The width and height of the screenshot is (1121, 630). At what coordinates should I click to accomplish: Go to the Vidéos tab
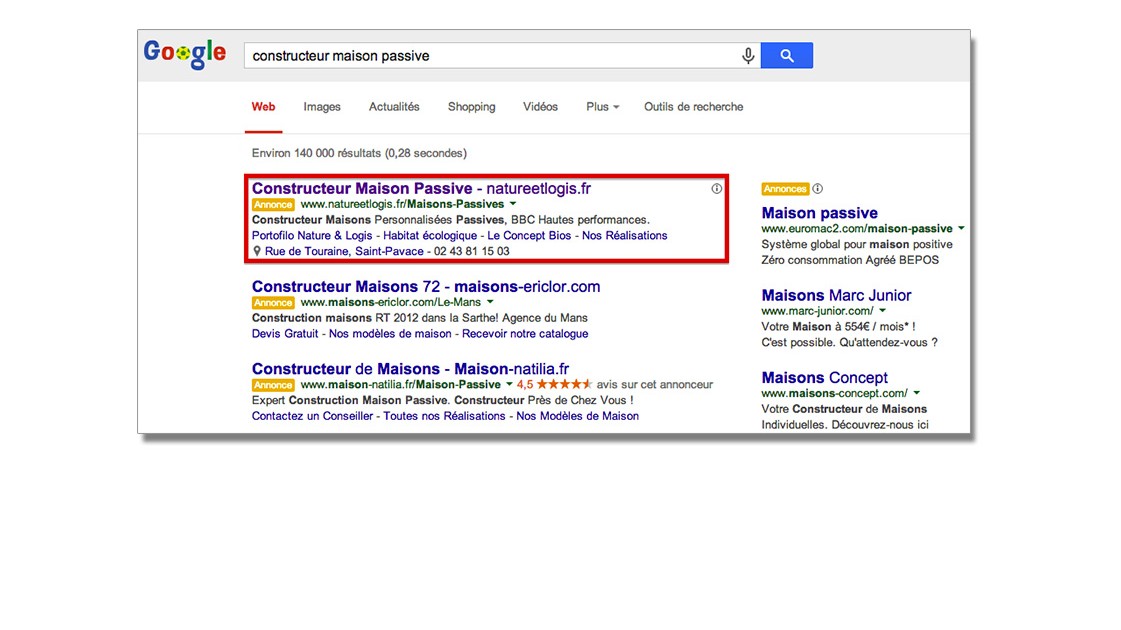point(540,107)
